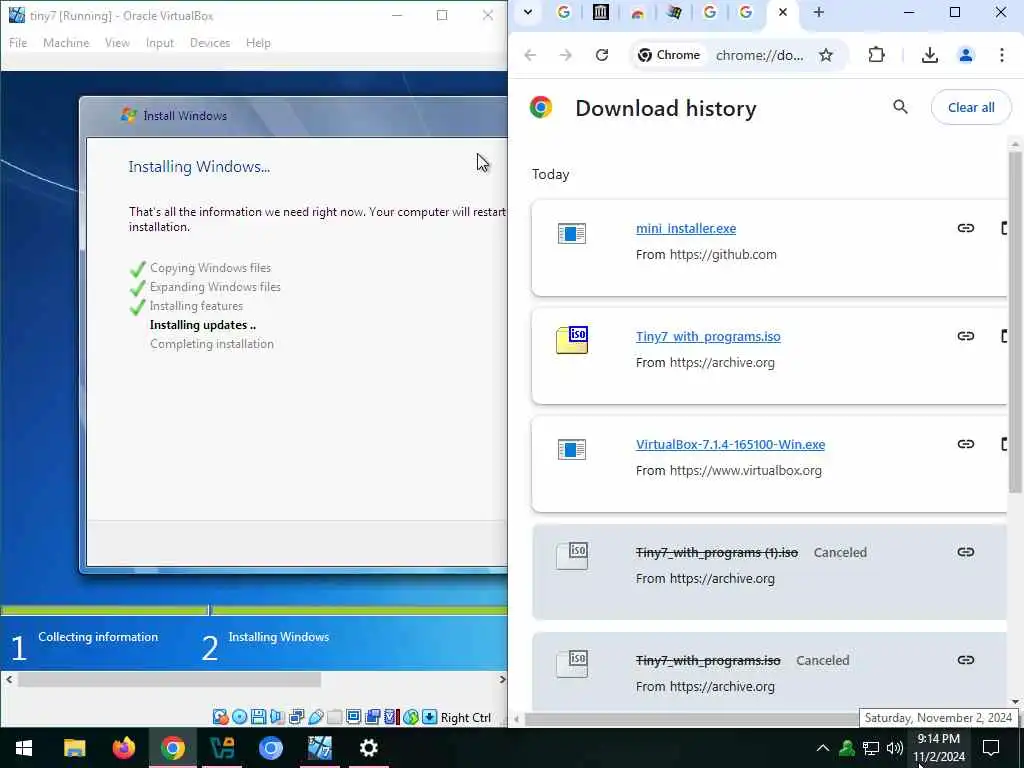Click the Chrome site info chip
Viewport: 1024px width, 768px height.
(669, 55)
